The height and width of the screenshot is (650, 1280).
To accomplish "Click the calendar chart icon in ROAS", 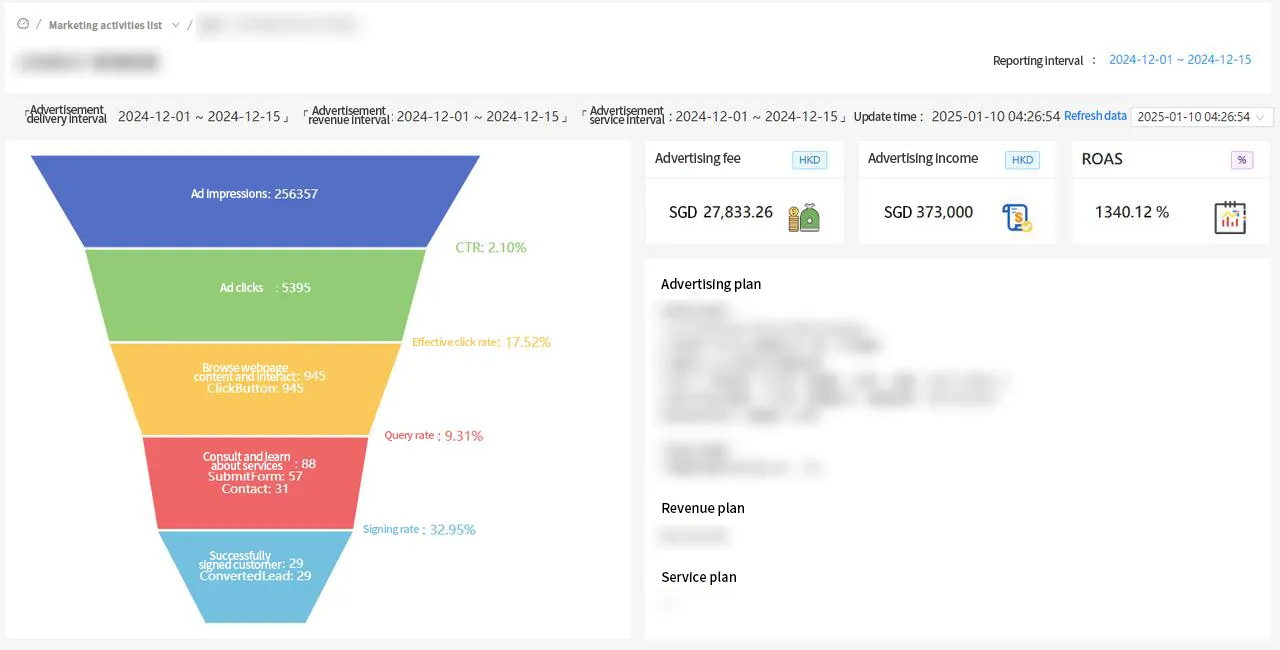I will (x=1230, y=217).
